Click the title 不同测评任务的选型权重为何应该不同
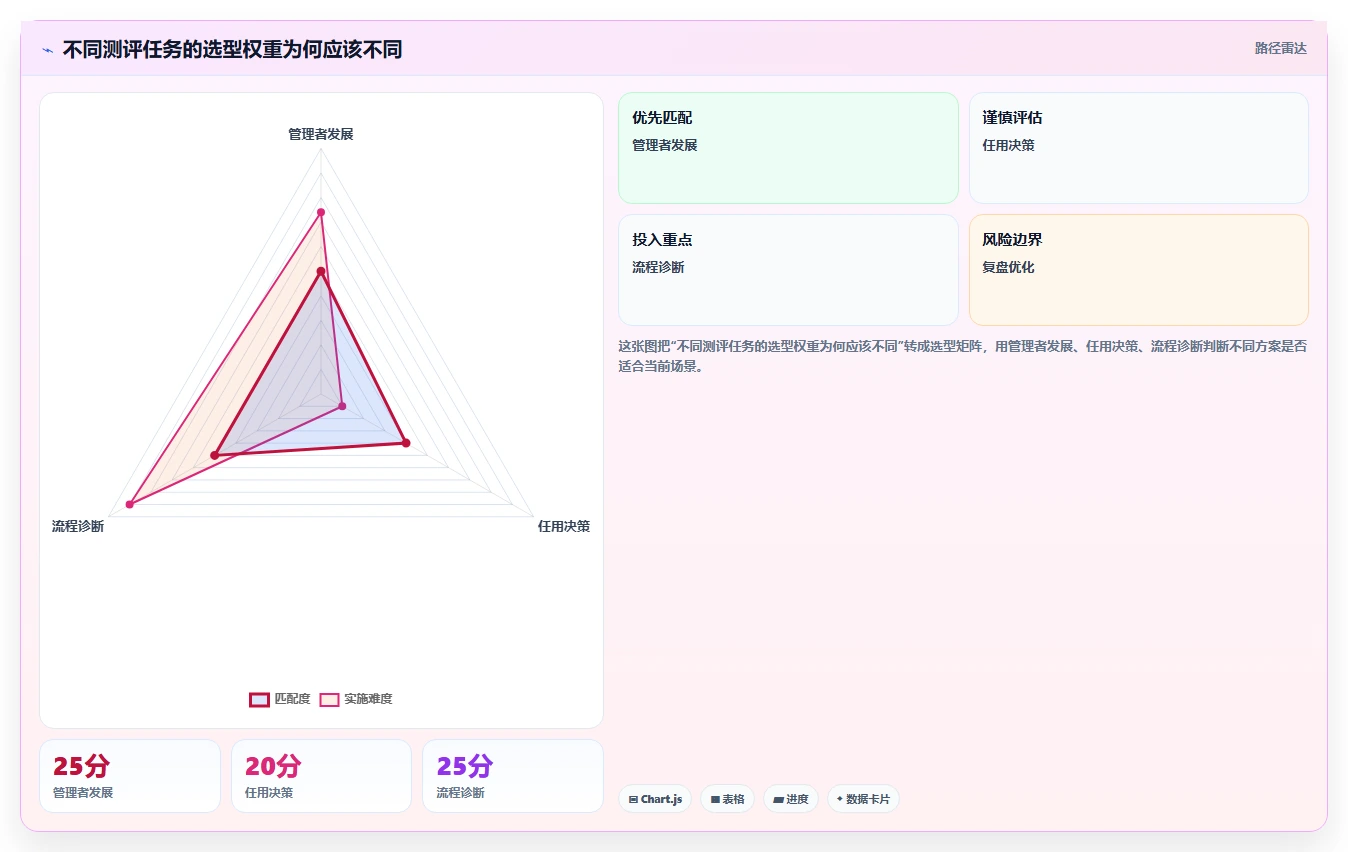Screen dimensions: 1348x852 (232, 50)
